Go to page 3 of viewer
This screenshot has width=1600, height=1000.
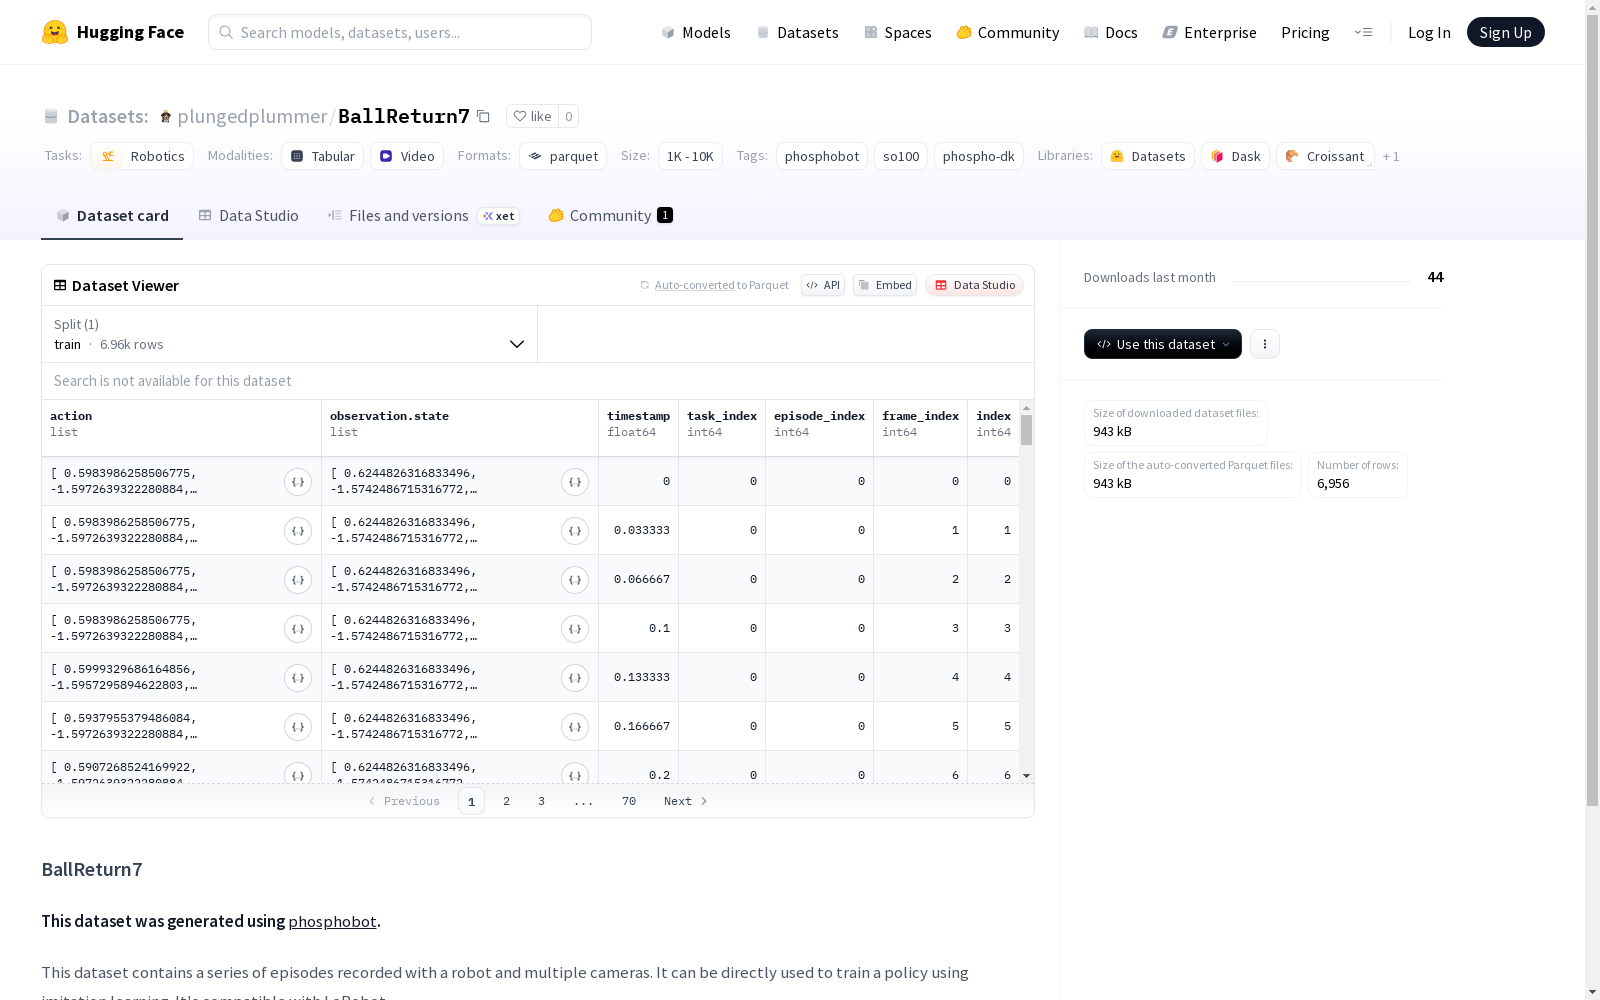coord(542,801)
